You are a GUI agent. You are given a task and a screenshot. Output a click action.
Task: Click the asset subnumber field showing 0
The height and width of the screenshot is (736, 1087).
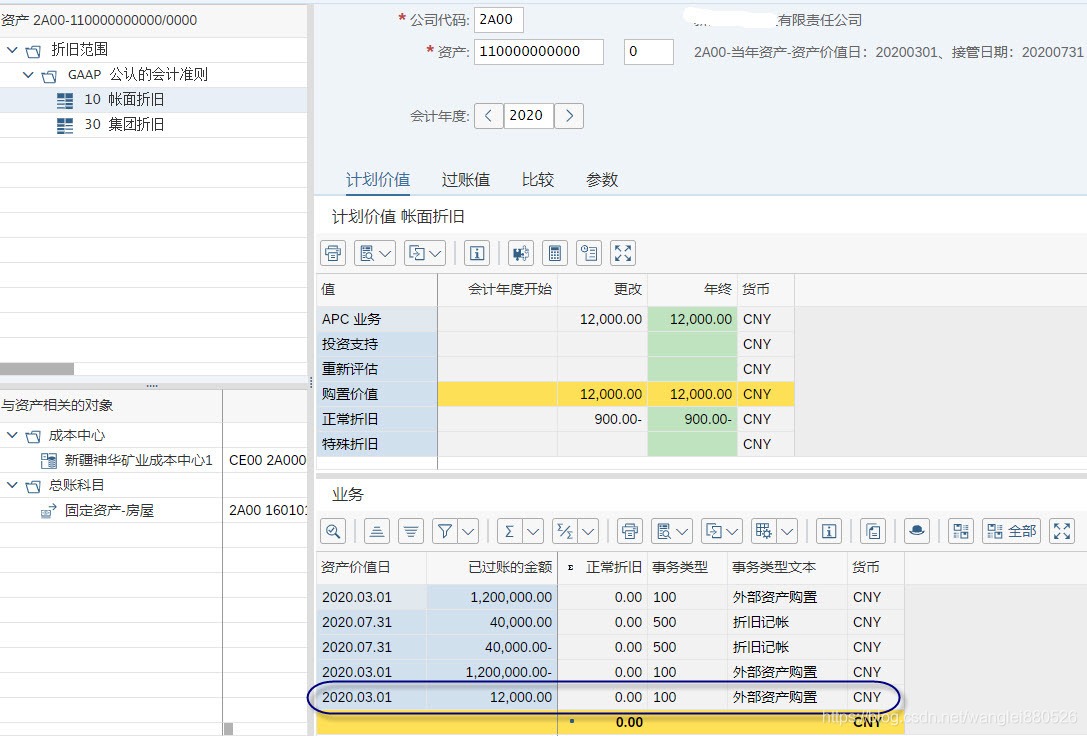[x=648, y=52]
